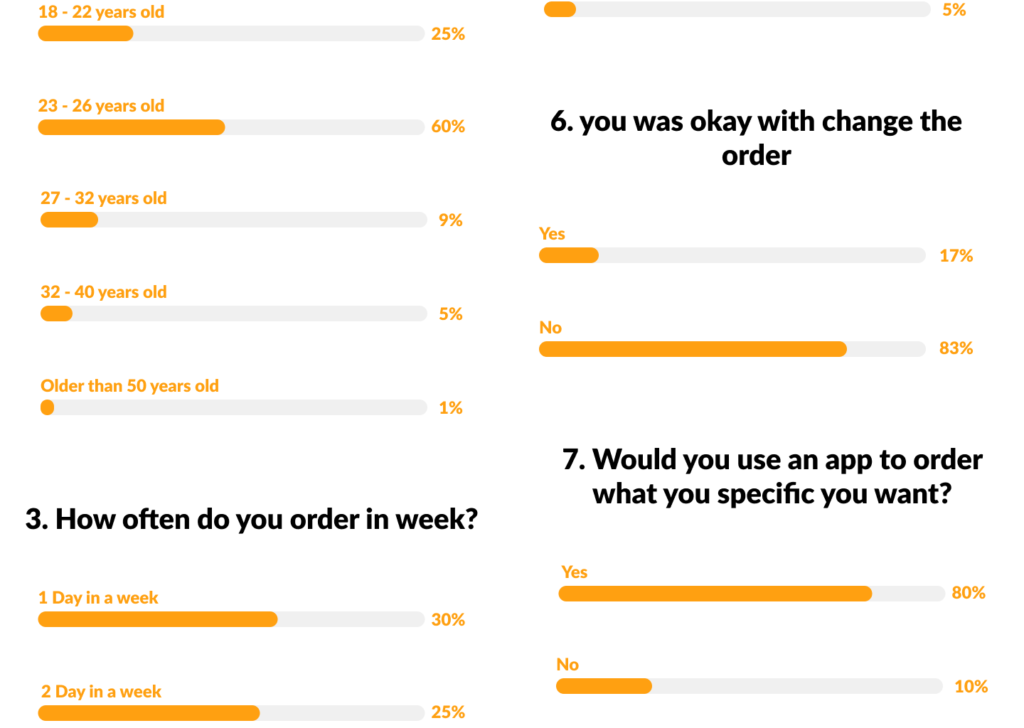The image size is (1024, 728).
Task: Select the No bar showing 83%
Action: click(732, 349)
